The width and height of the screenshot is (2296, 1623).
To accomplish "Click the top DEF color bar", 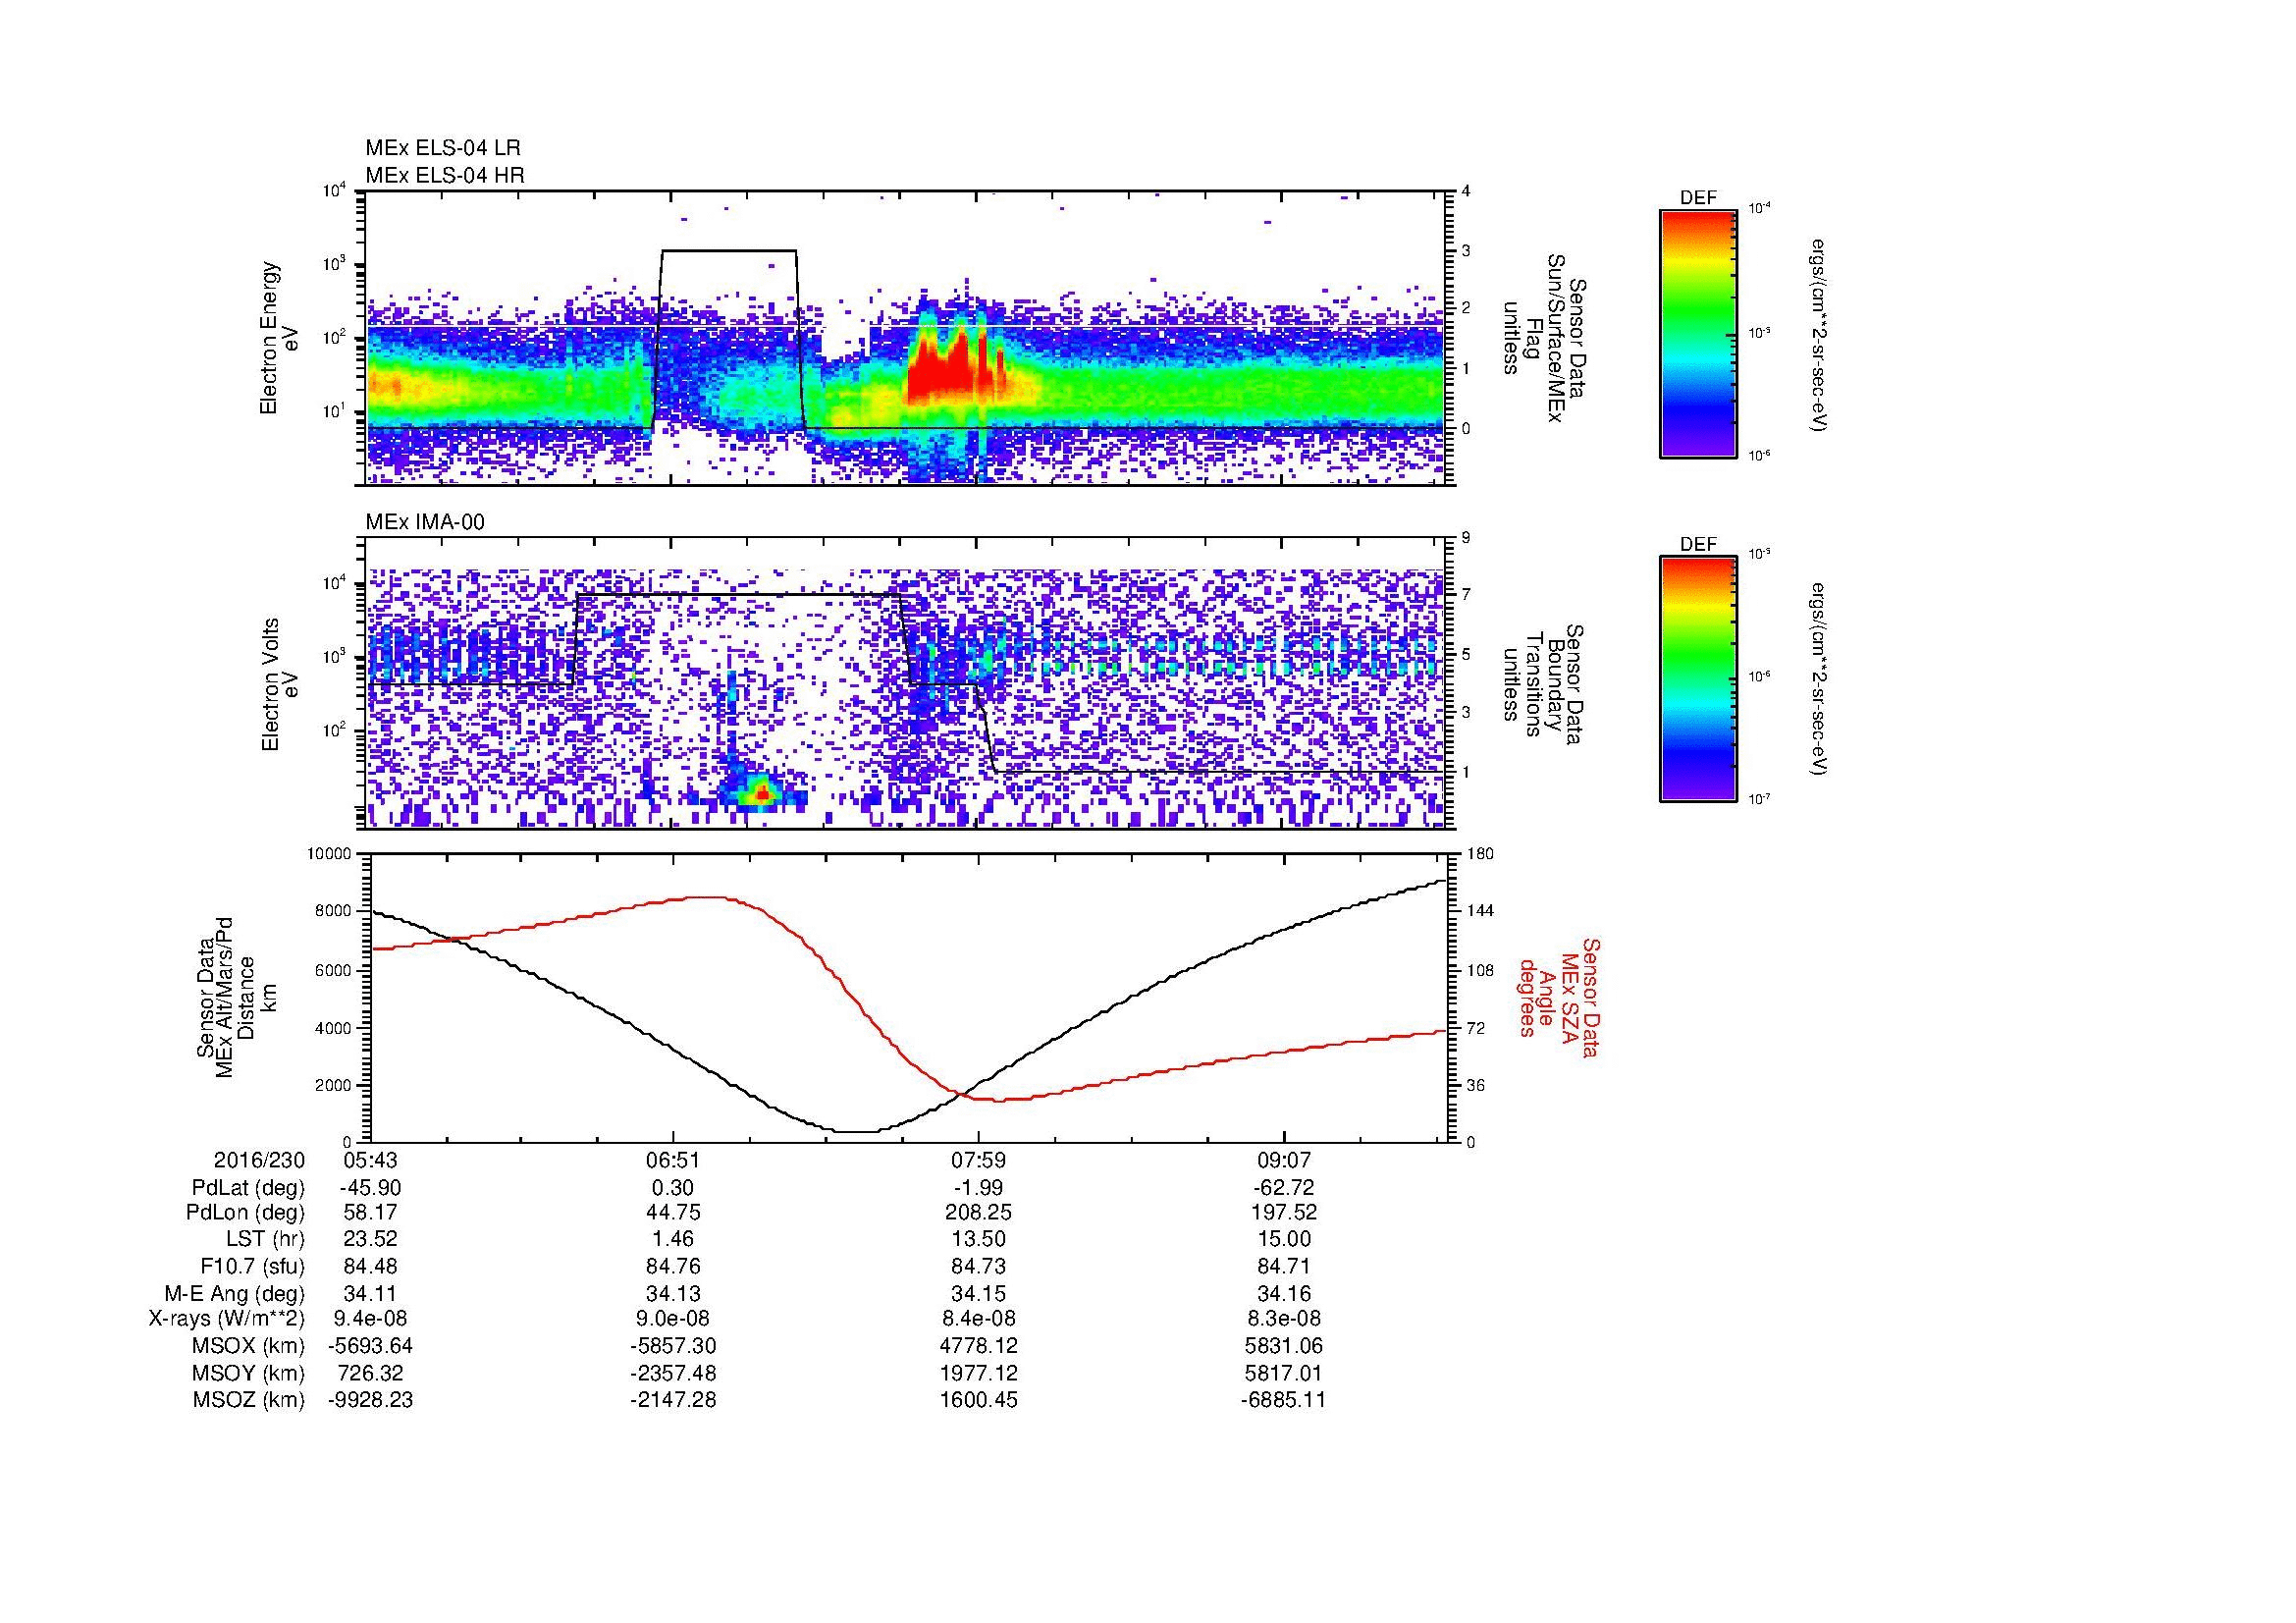I will (1698, 333).
